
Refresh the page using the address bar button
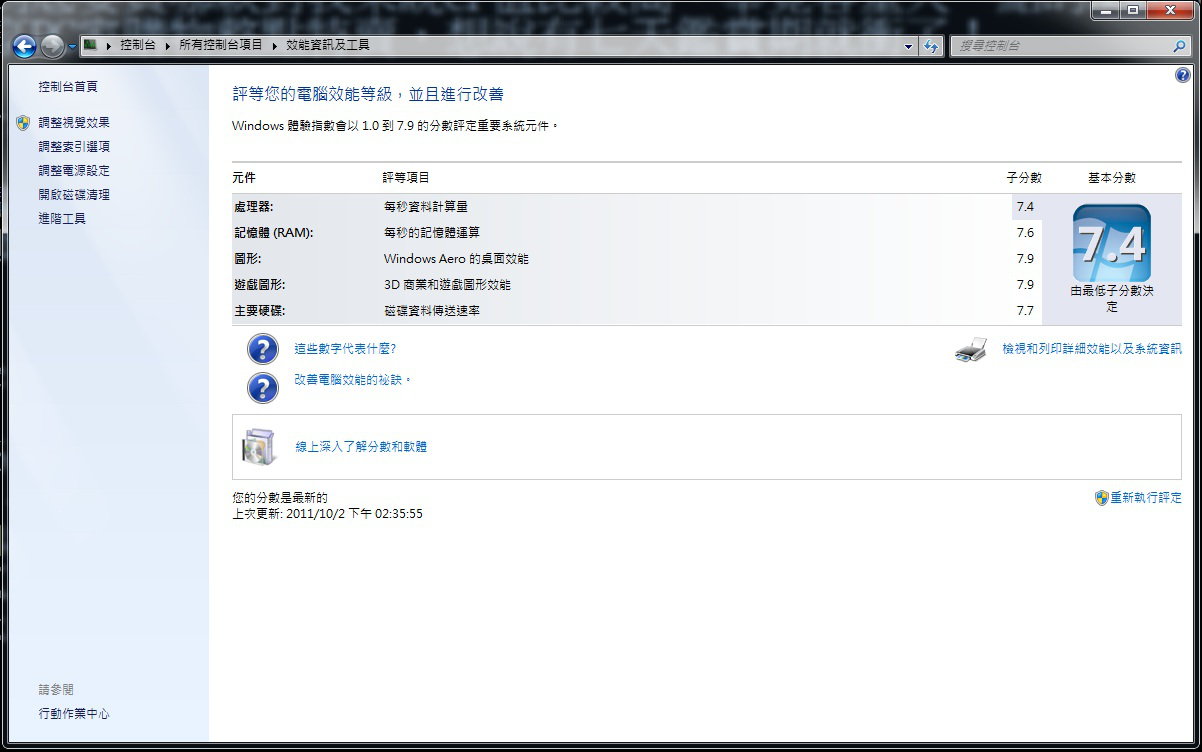(931, 46)
